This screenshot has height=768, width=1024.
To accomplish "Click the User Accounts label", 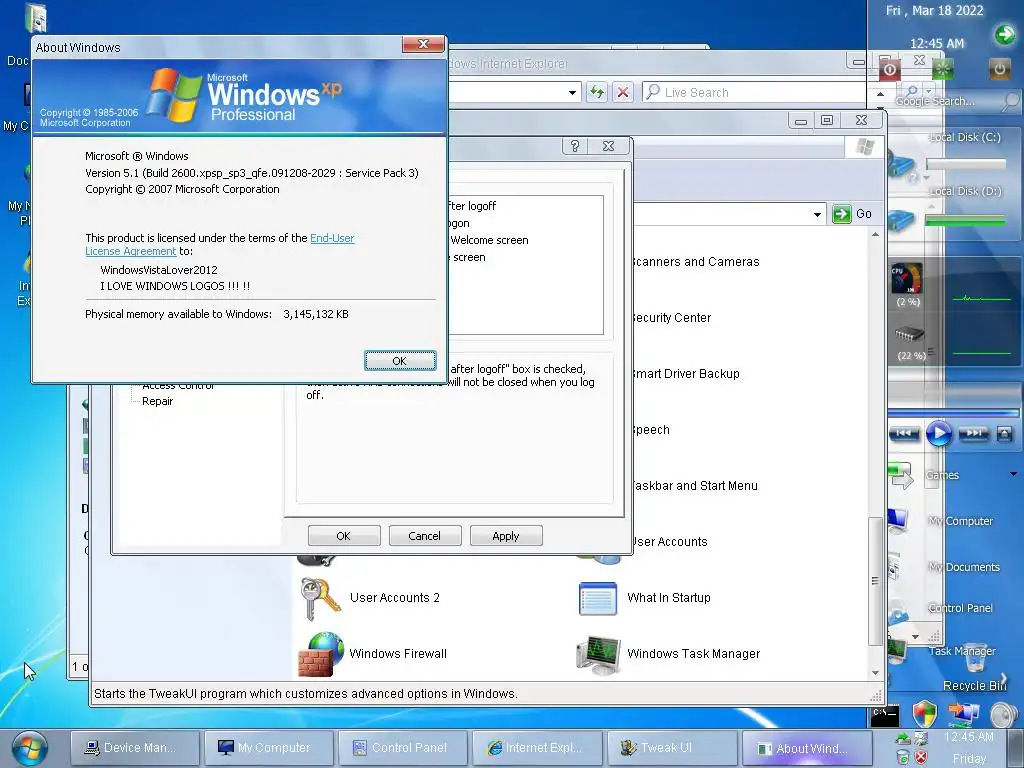I will 669,542.
